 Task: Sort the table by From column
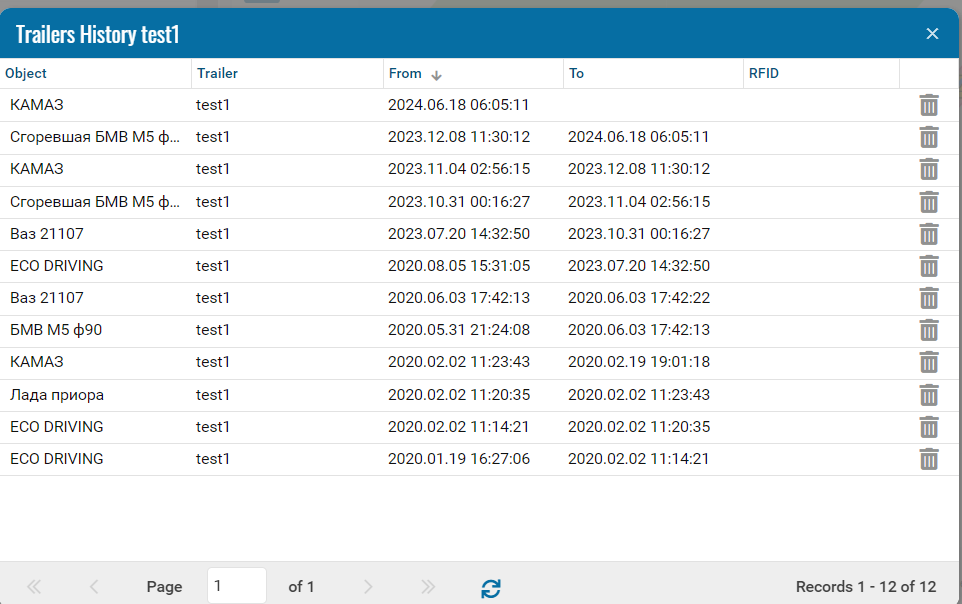[406, 73]
